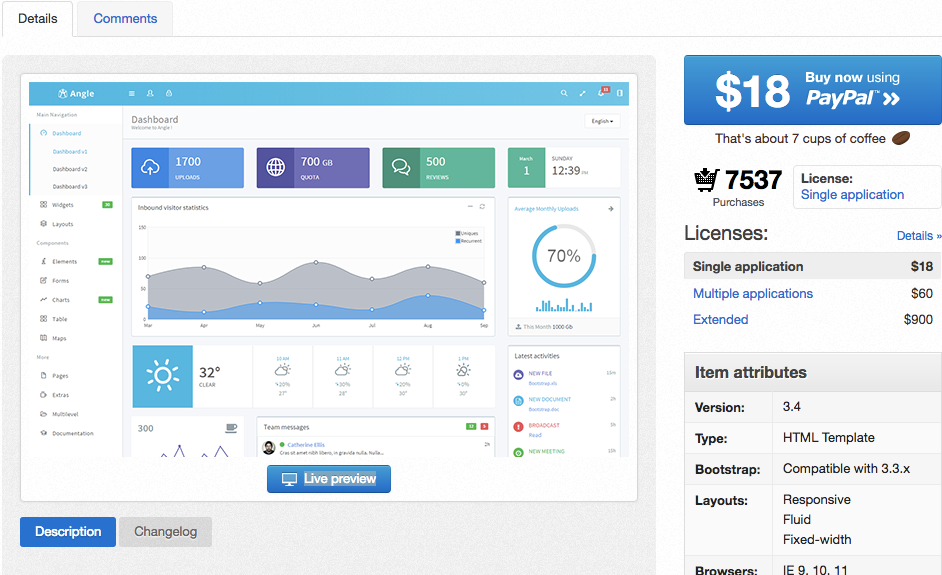
Task: Click the monitor icon in Live preview
Action: click(x=290, y=479)
